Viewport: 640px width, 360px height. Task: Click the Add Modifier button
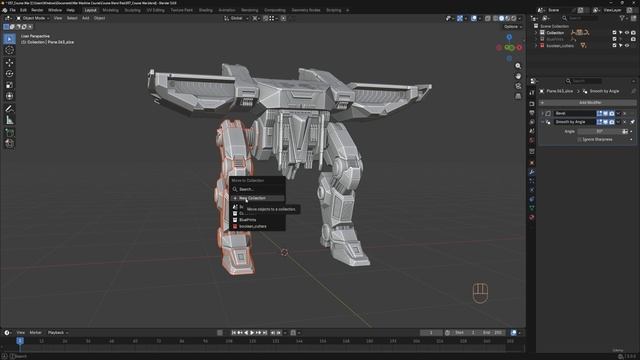587,103
